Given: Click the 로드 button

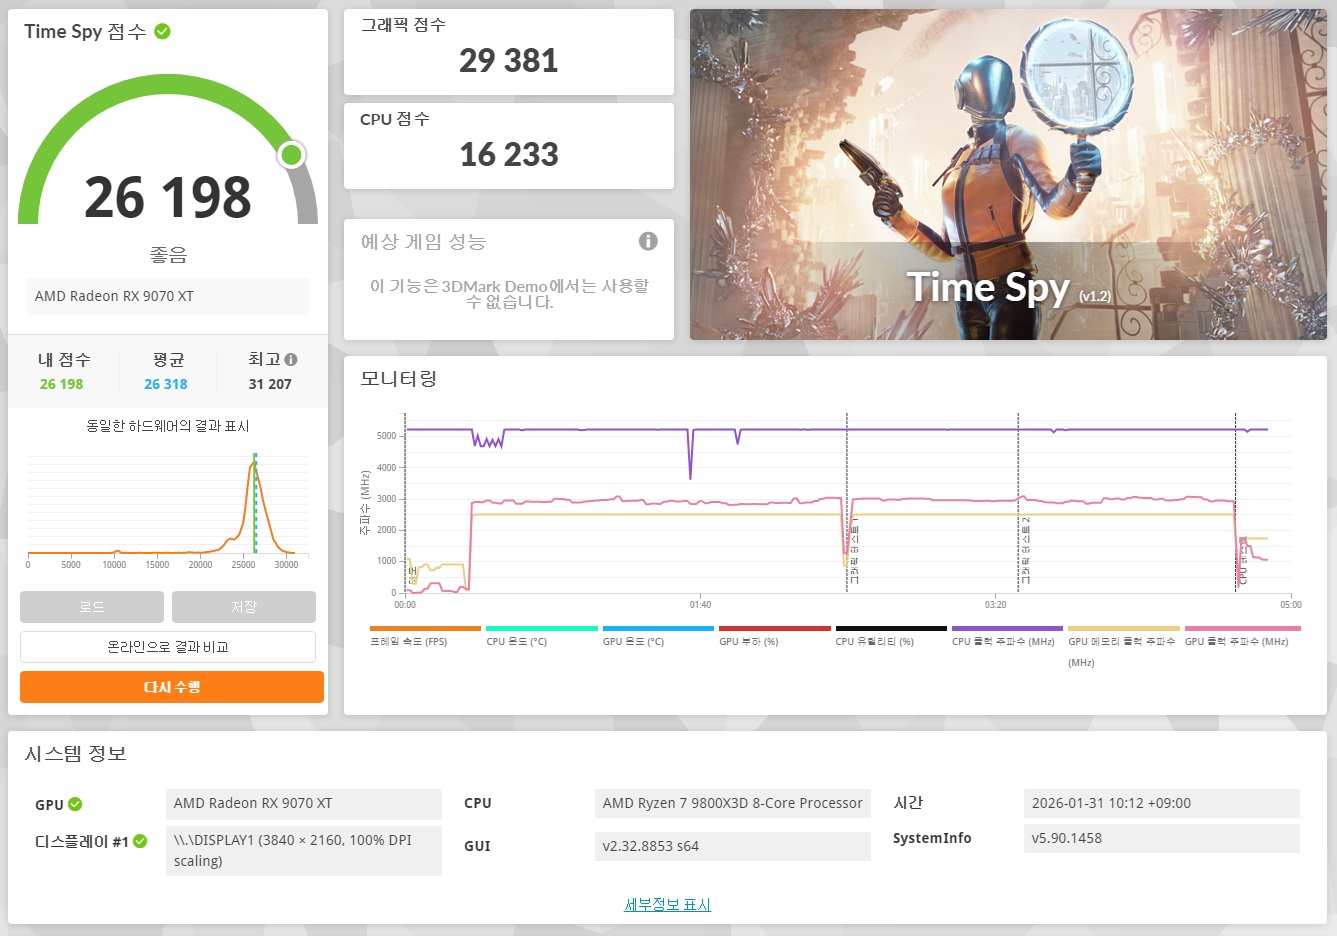Looking at the screenshot, I should point(92,607).
